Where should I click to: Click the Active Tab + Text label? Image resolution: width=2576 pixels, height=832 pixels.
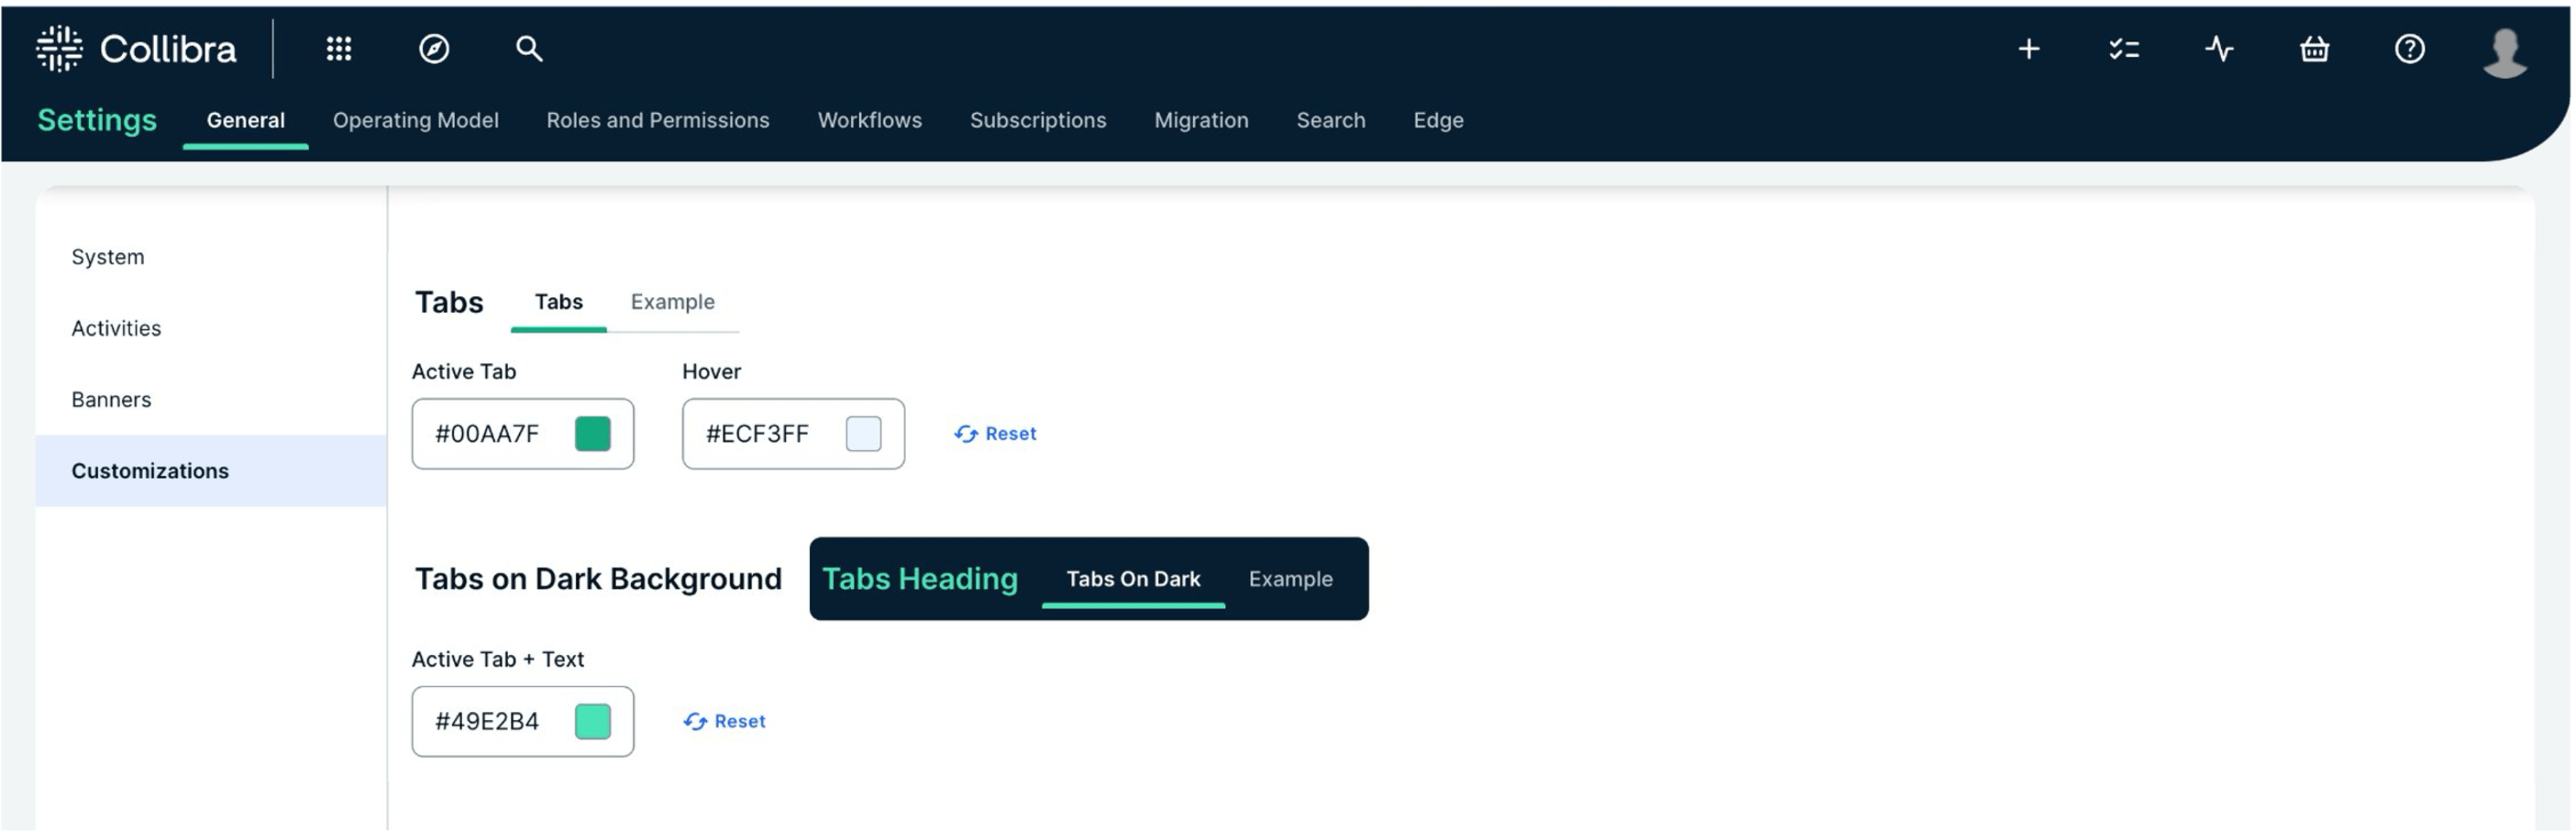click(498, 660)
